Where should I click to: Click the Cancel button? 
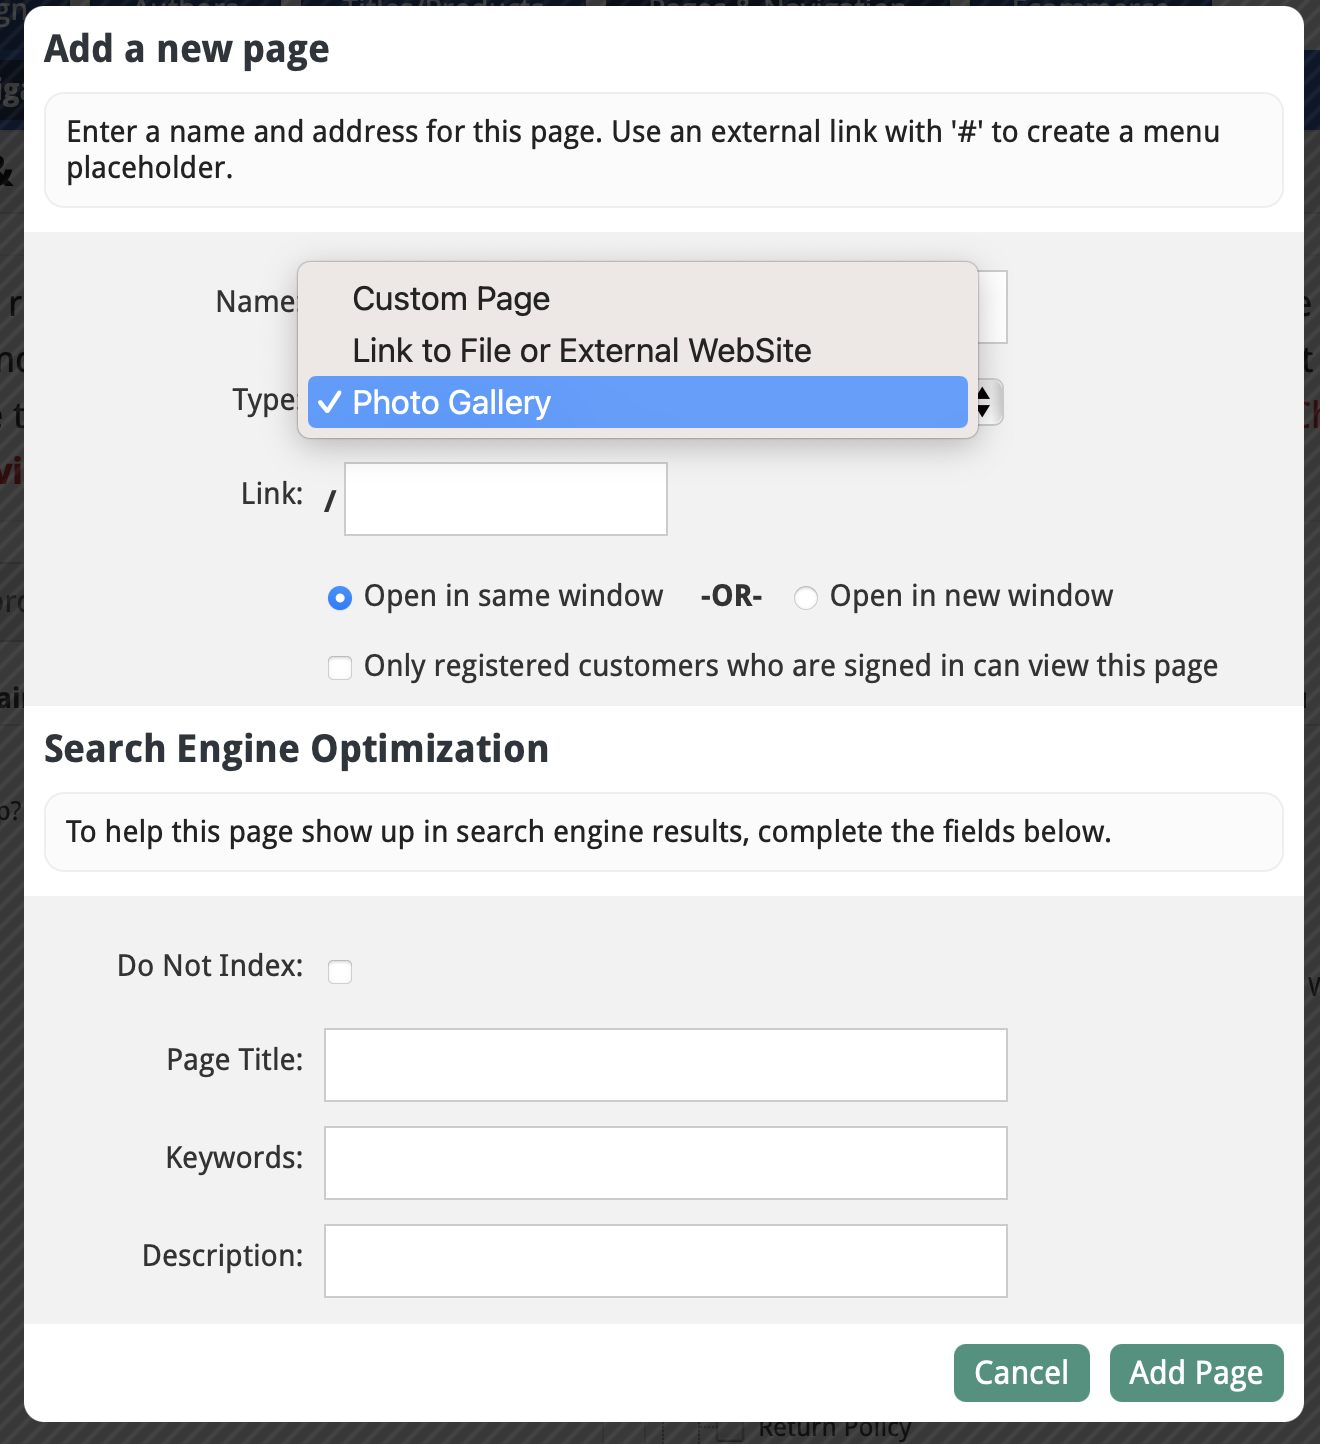pyautogui.click(x=1021, y=1373)
